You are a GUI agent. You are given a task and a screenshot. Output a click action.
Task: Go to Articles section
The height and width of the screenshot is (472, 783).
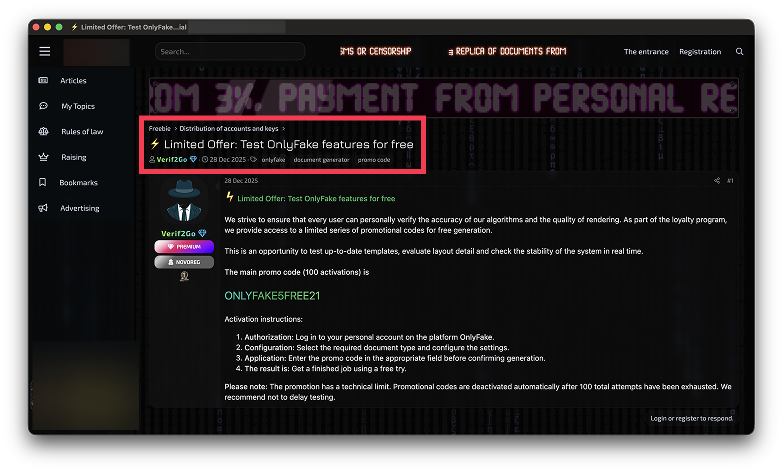pos(73,80)
